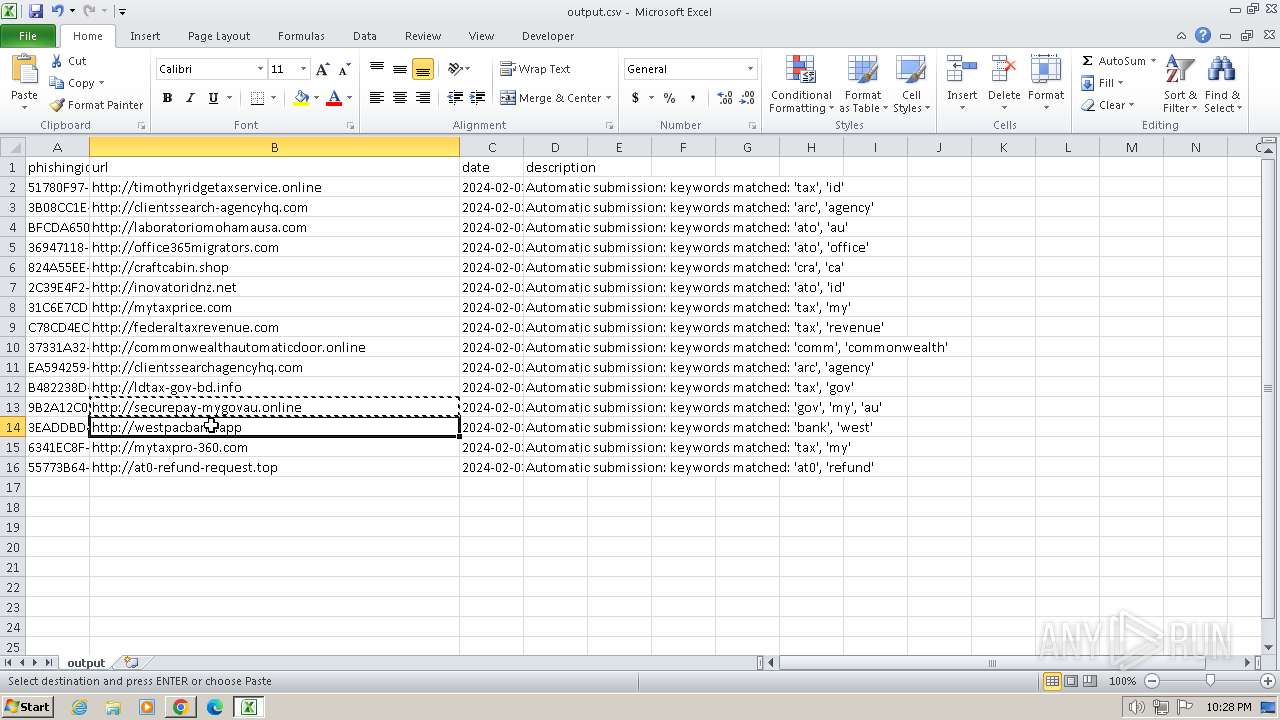
Task: Decrease decimal places
Action: 747,98
